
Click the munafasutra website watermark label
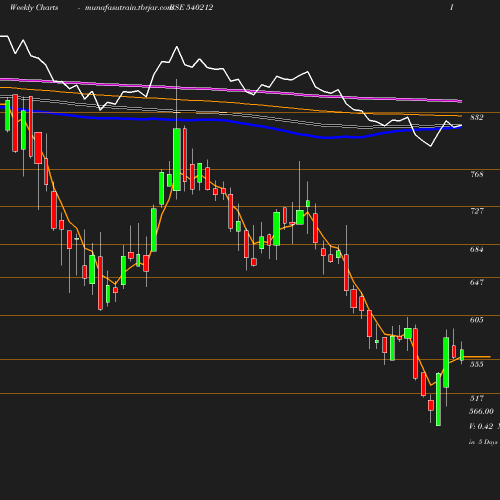[x=128, y=8]
